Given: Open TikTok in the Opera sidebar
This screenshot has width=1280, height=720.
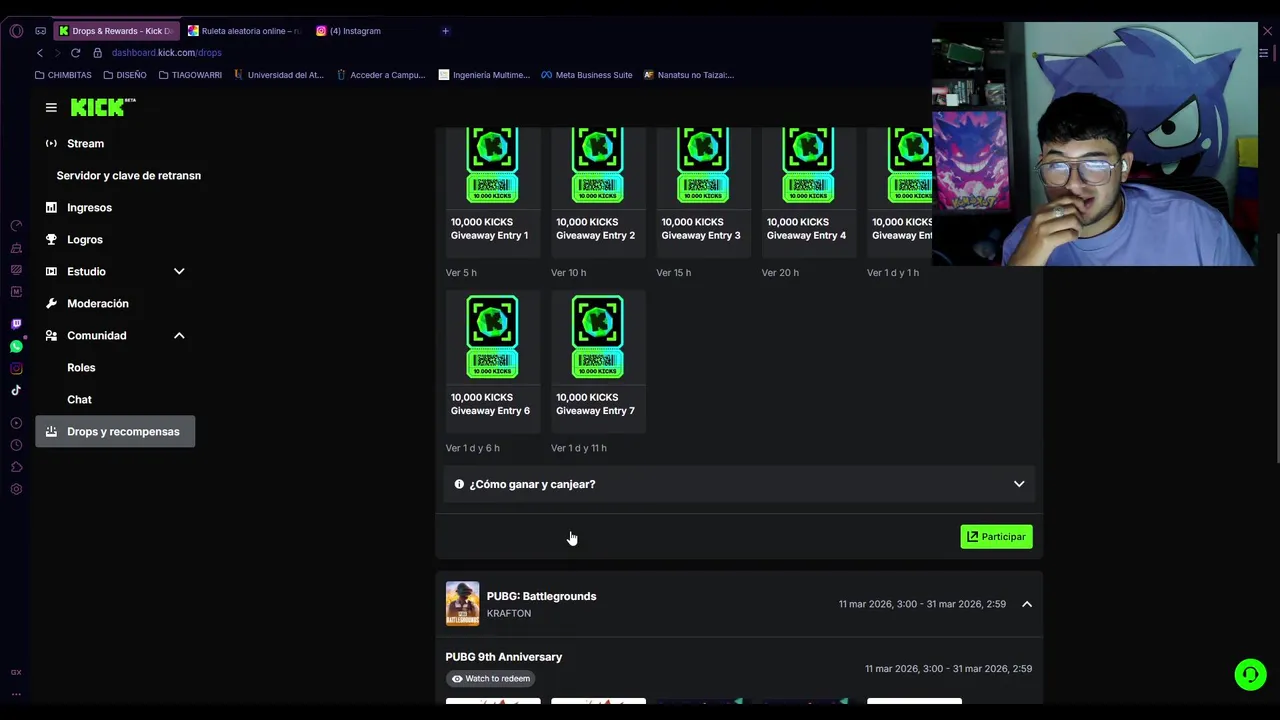Looking at the screenshot, I should pyautogui.click(x=16, y=390).
